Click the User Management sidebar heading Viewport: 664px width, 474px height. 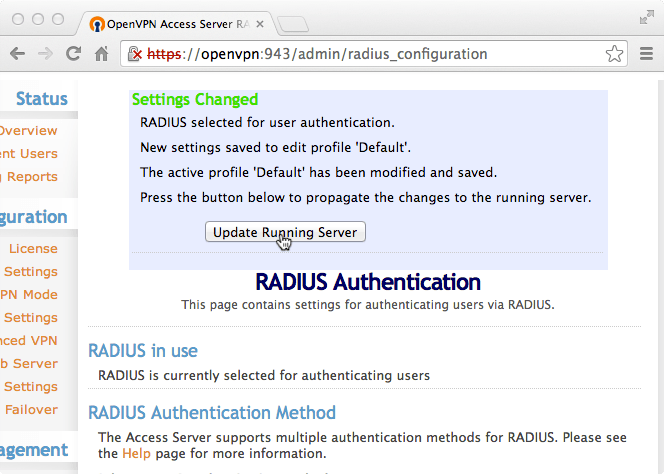point(33,450)
